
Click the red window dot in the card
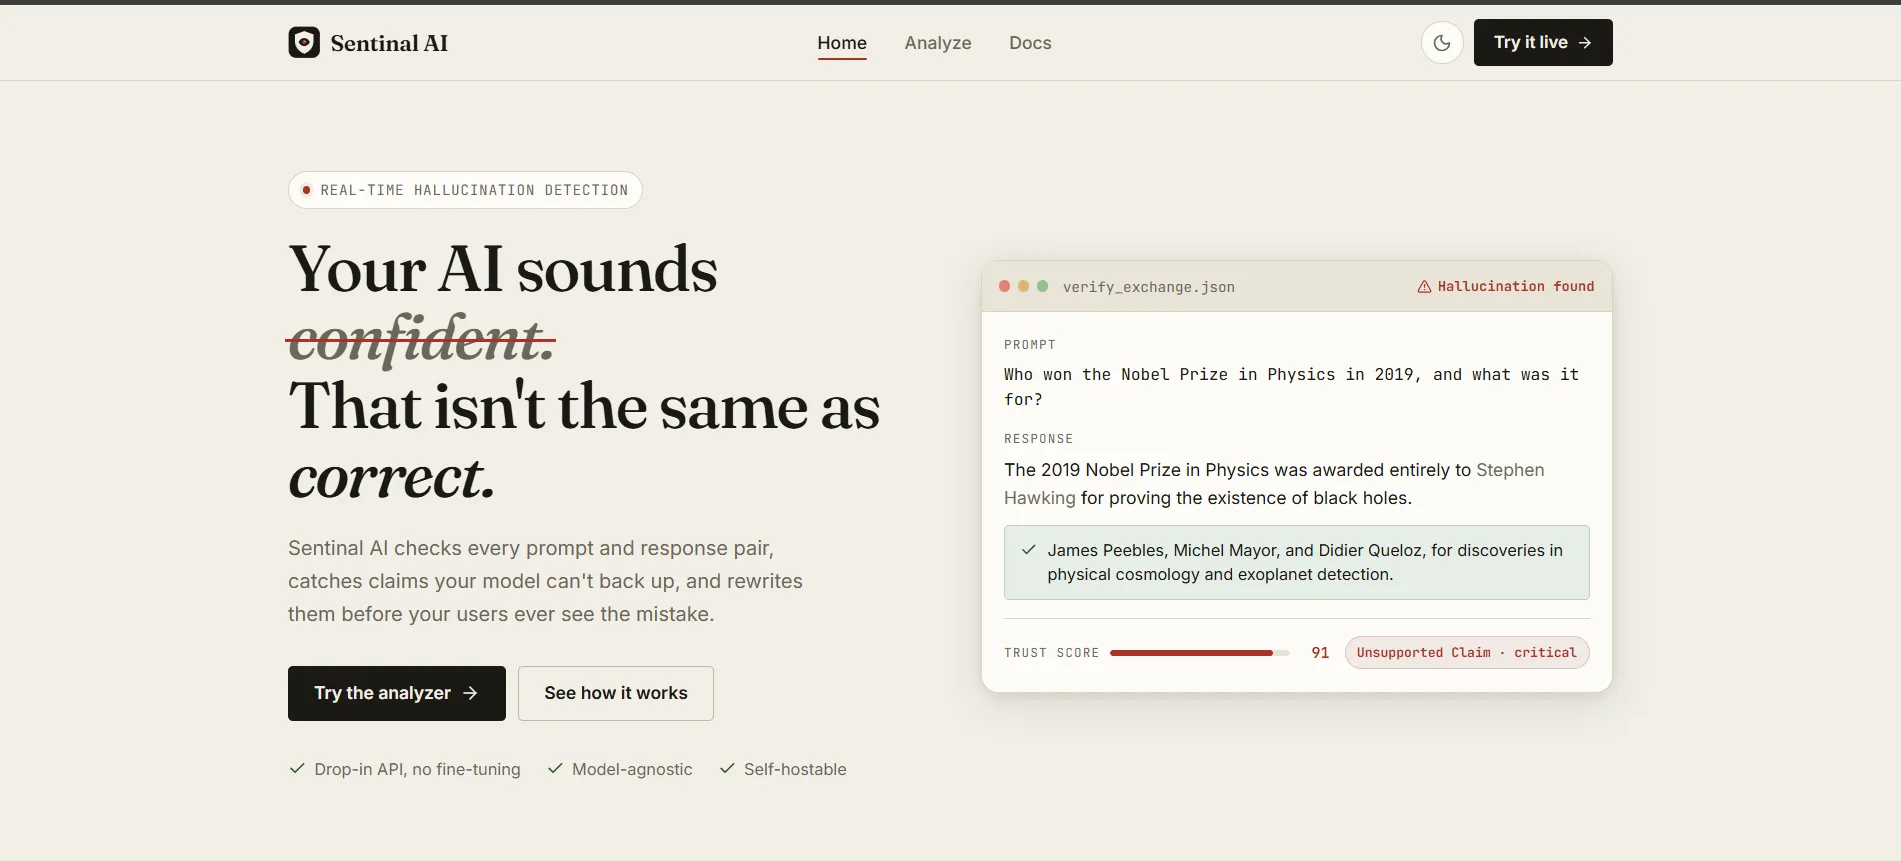tap(1004, 286)
